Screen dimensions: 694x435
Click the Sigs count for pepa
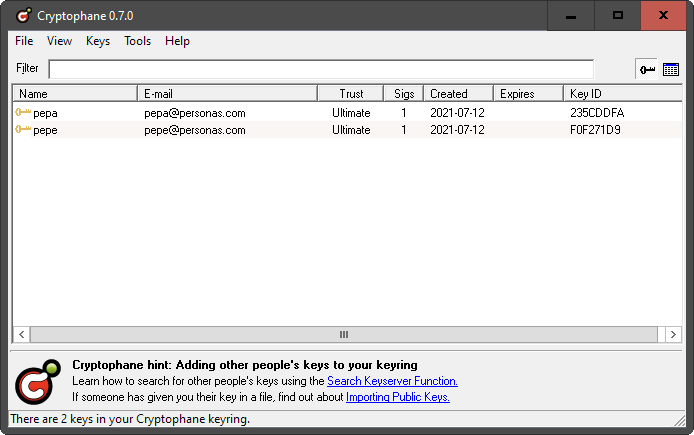pos(404,113)
